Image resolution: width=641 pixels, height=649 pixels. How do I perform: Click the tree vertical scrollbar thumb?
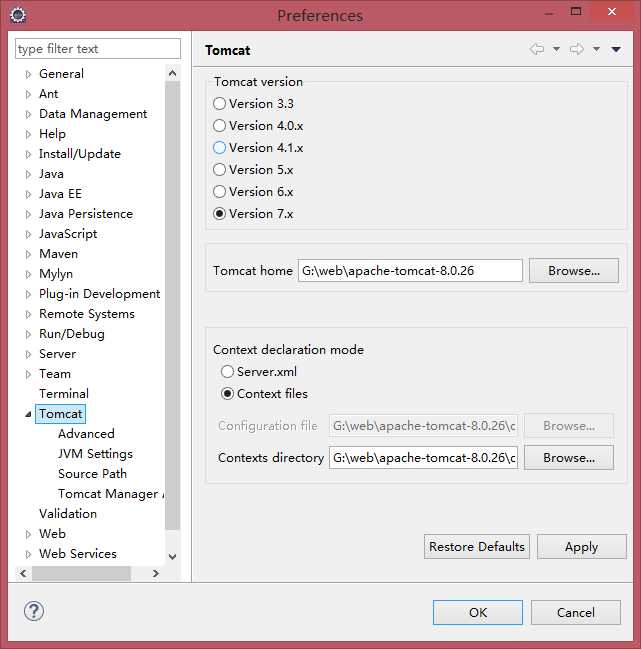[x=173, y=305]
